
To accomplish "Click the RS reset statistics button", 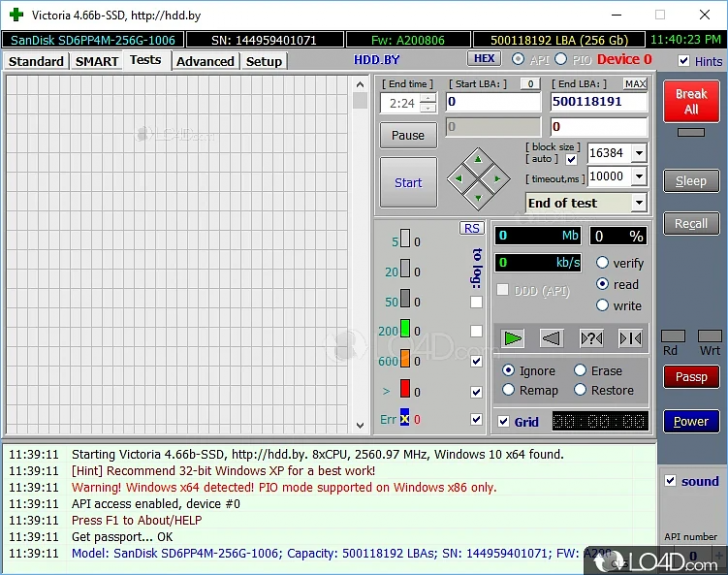I will pyautogui.click(x=472, y=228).
